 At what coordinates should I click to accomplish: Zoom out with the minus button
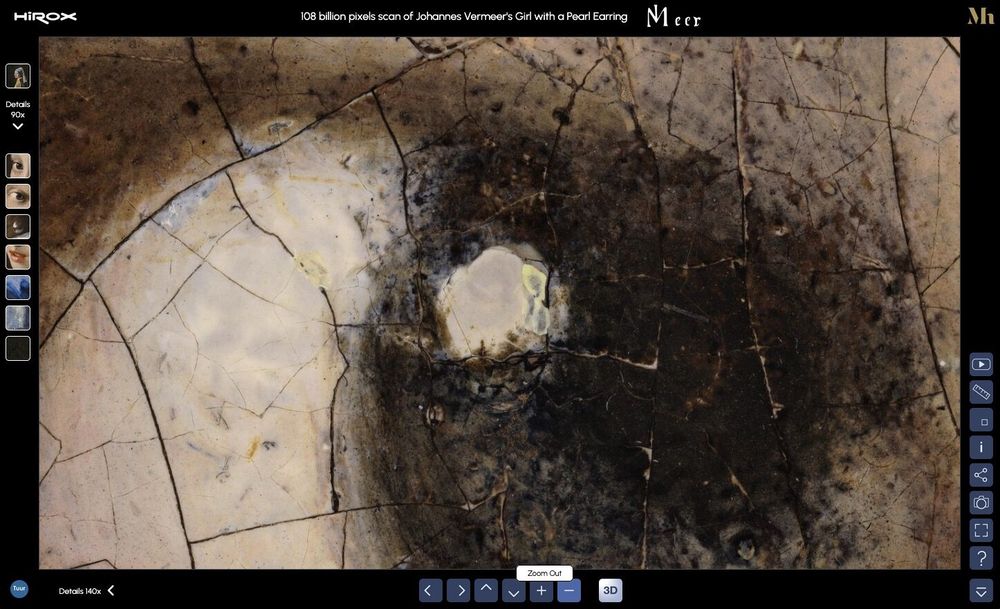point(569,591)
